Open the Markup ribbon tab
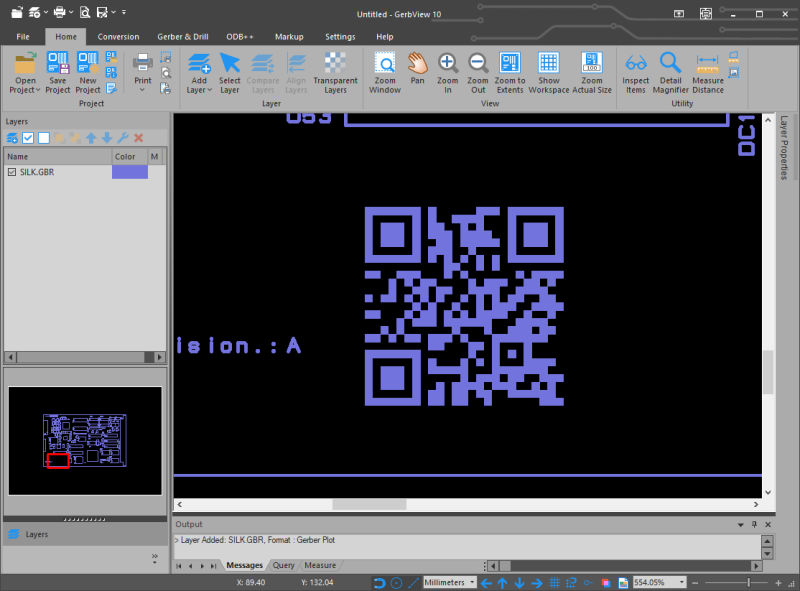Image resolution: width=800 pixels, height=591 pixels. click(289, 37)
